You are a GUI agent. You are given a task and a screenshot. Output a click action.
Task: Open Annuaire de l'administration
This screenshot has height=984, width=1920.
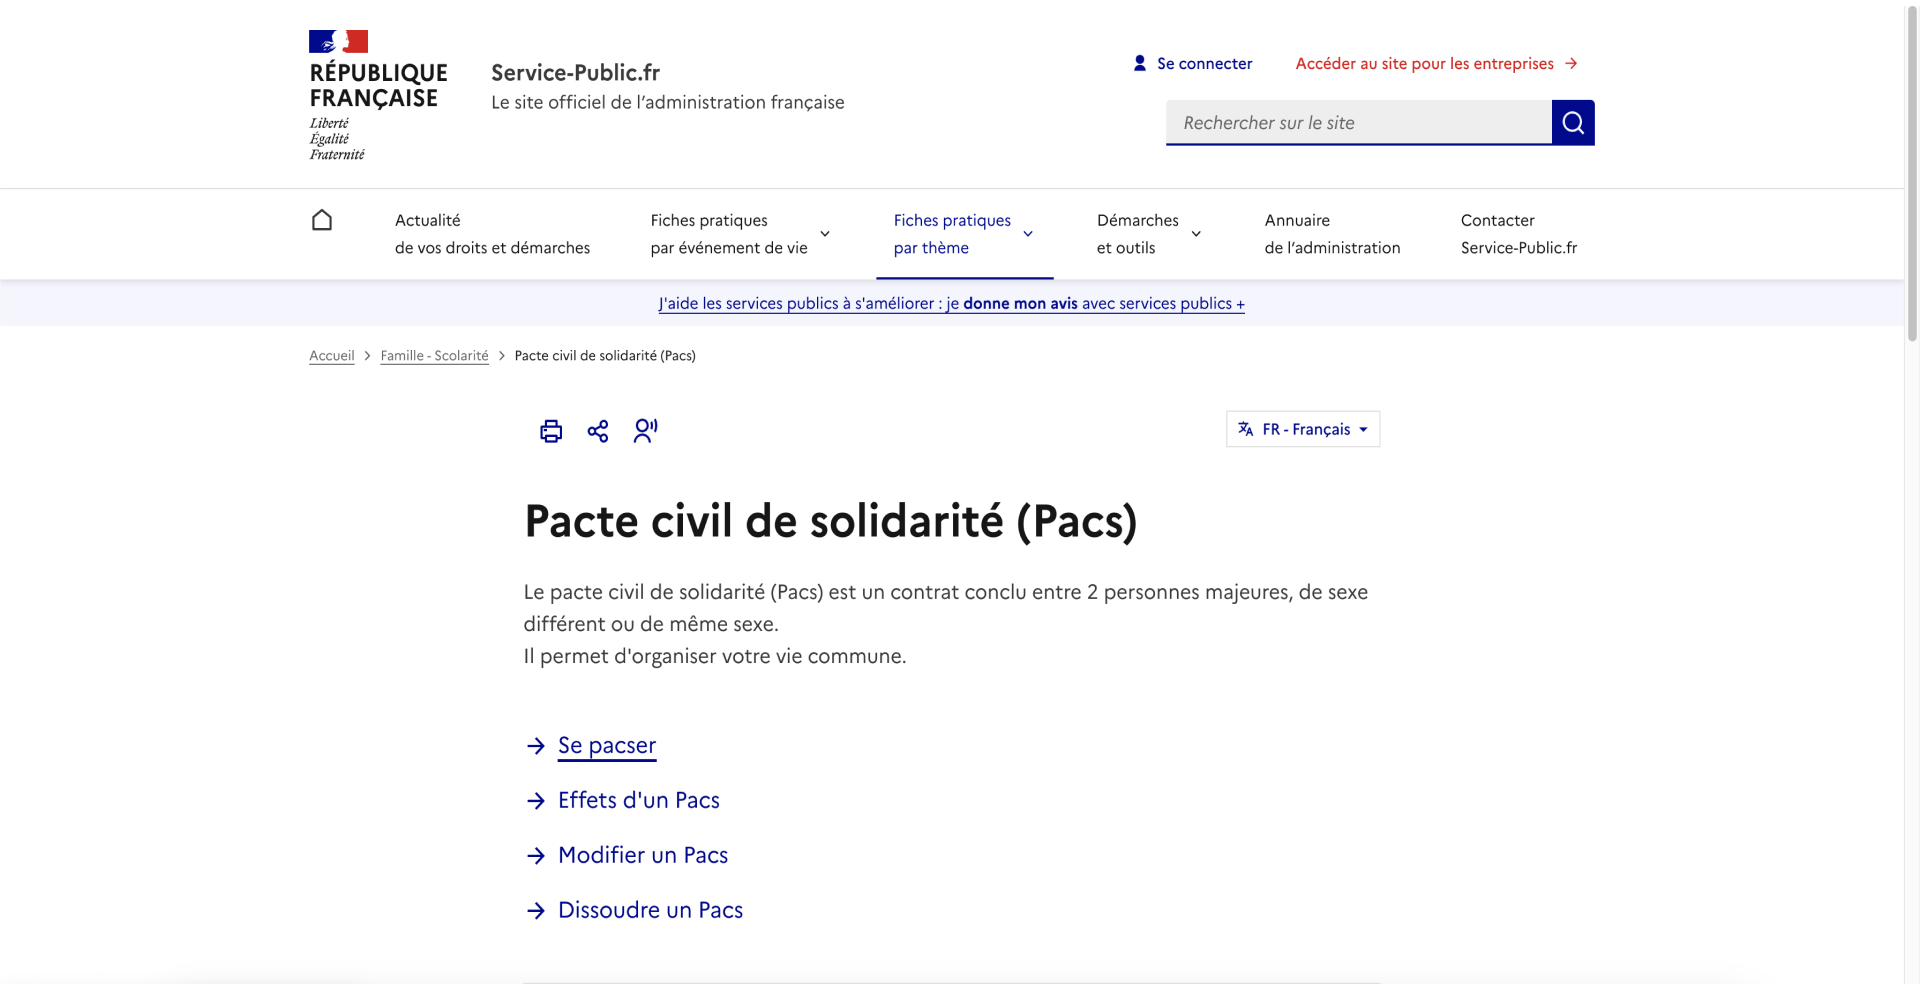pos(1332,234)
